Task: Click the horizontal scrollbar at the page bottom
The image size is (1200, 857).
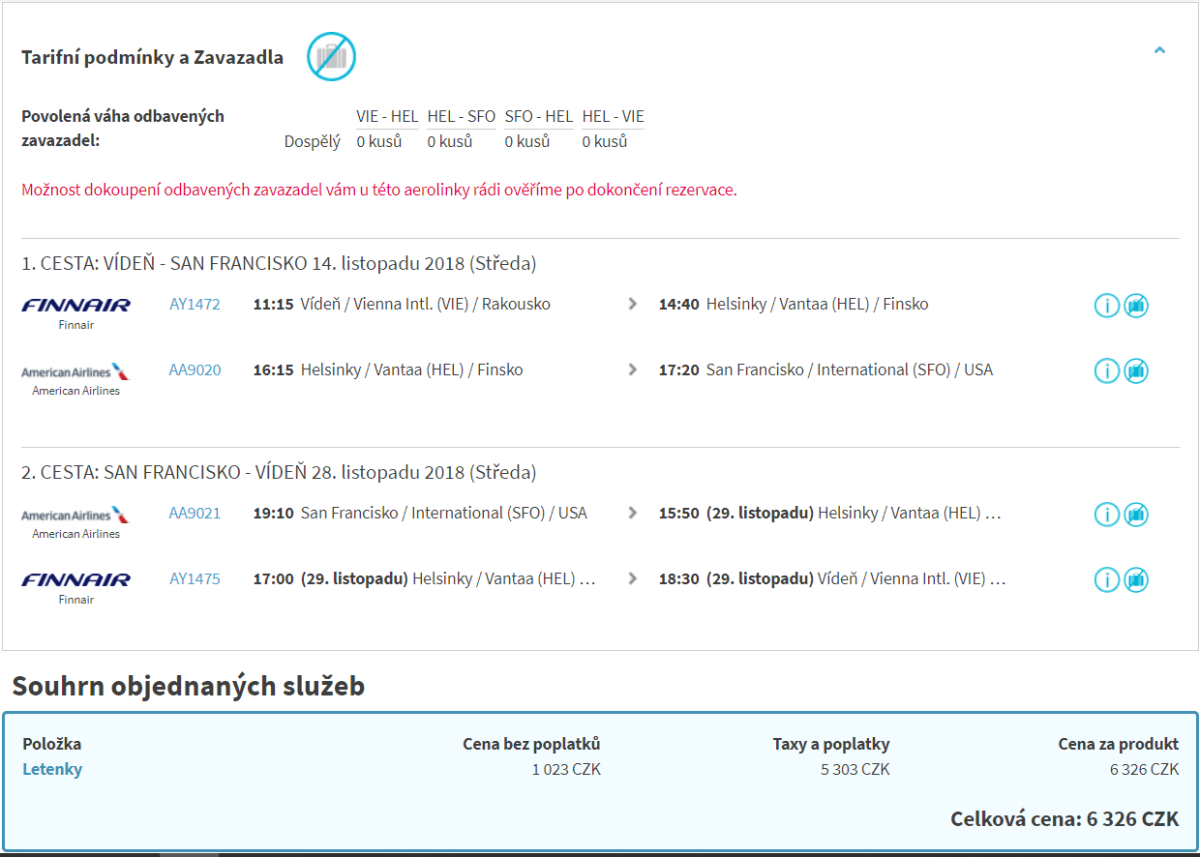Action: [190, 854]
